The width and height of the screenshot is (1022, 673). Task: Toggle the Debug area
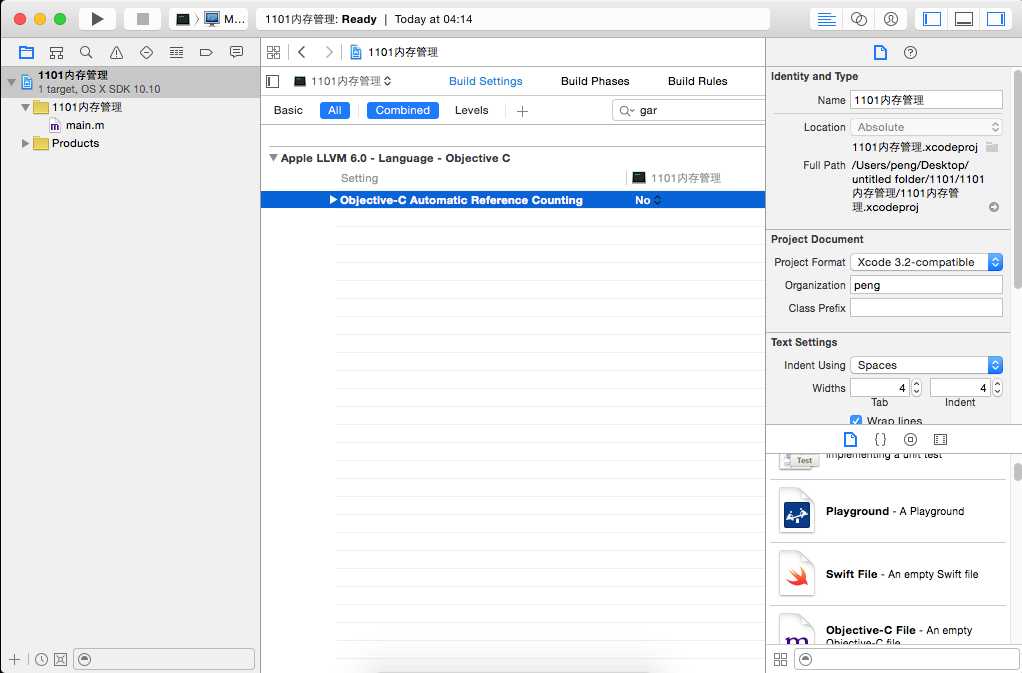point(964,19)
